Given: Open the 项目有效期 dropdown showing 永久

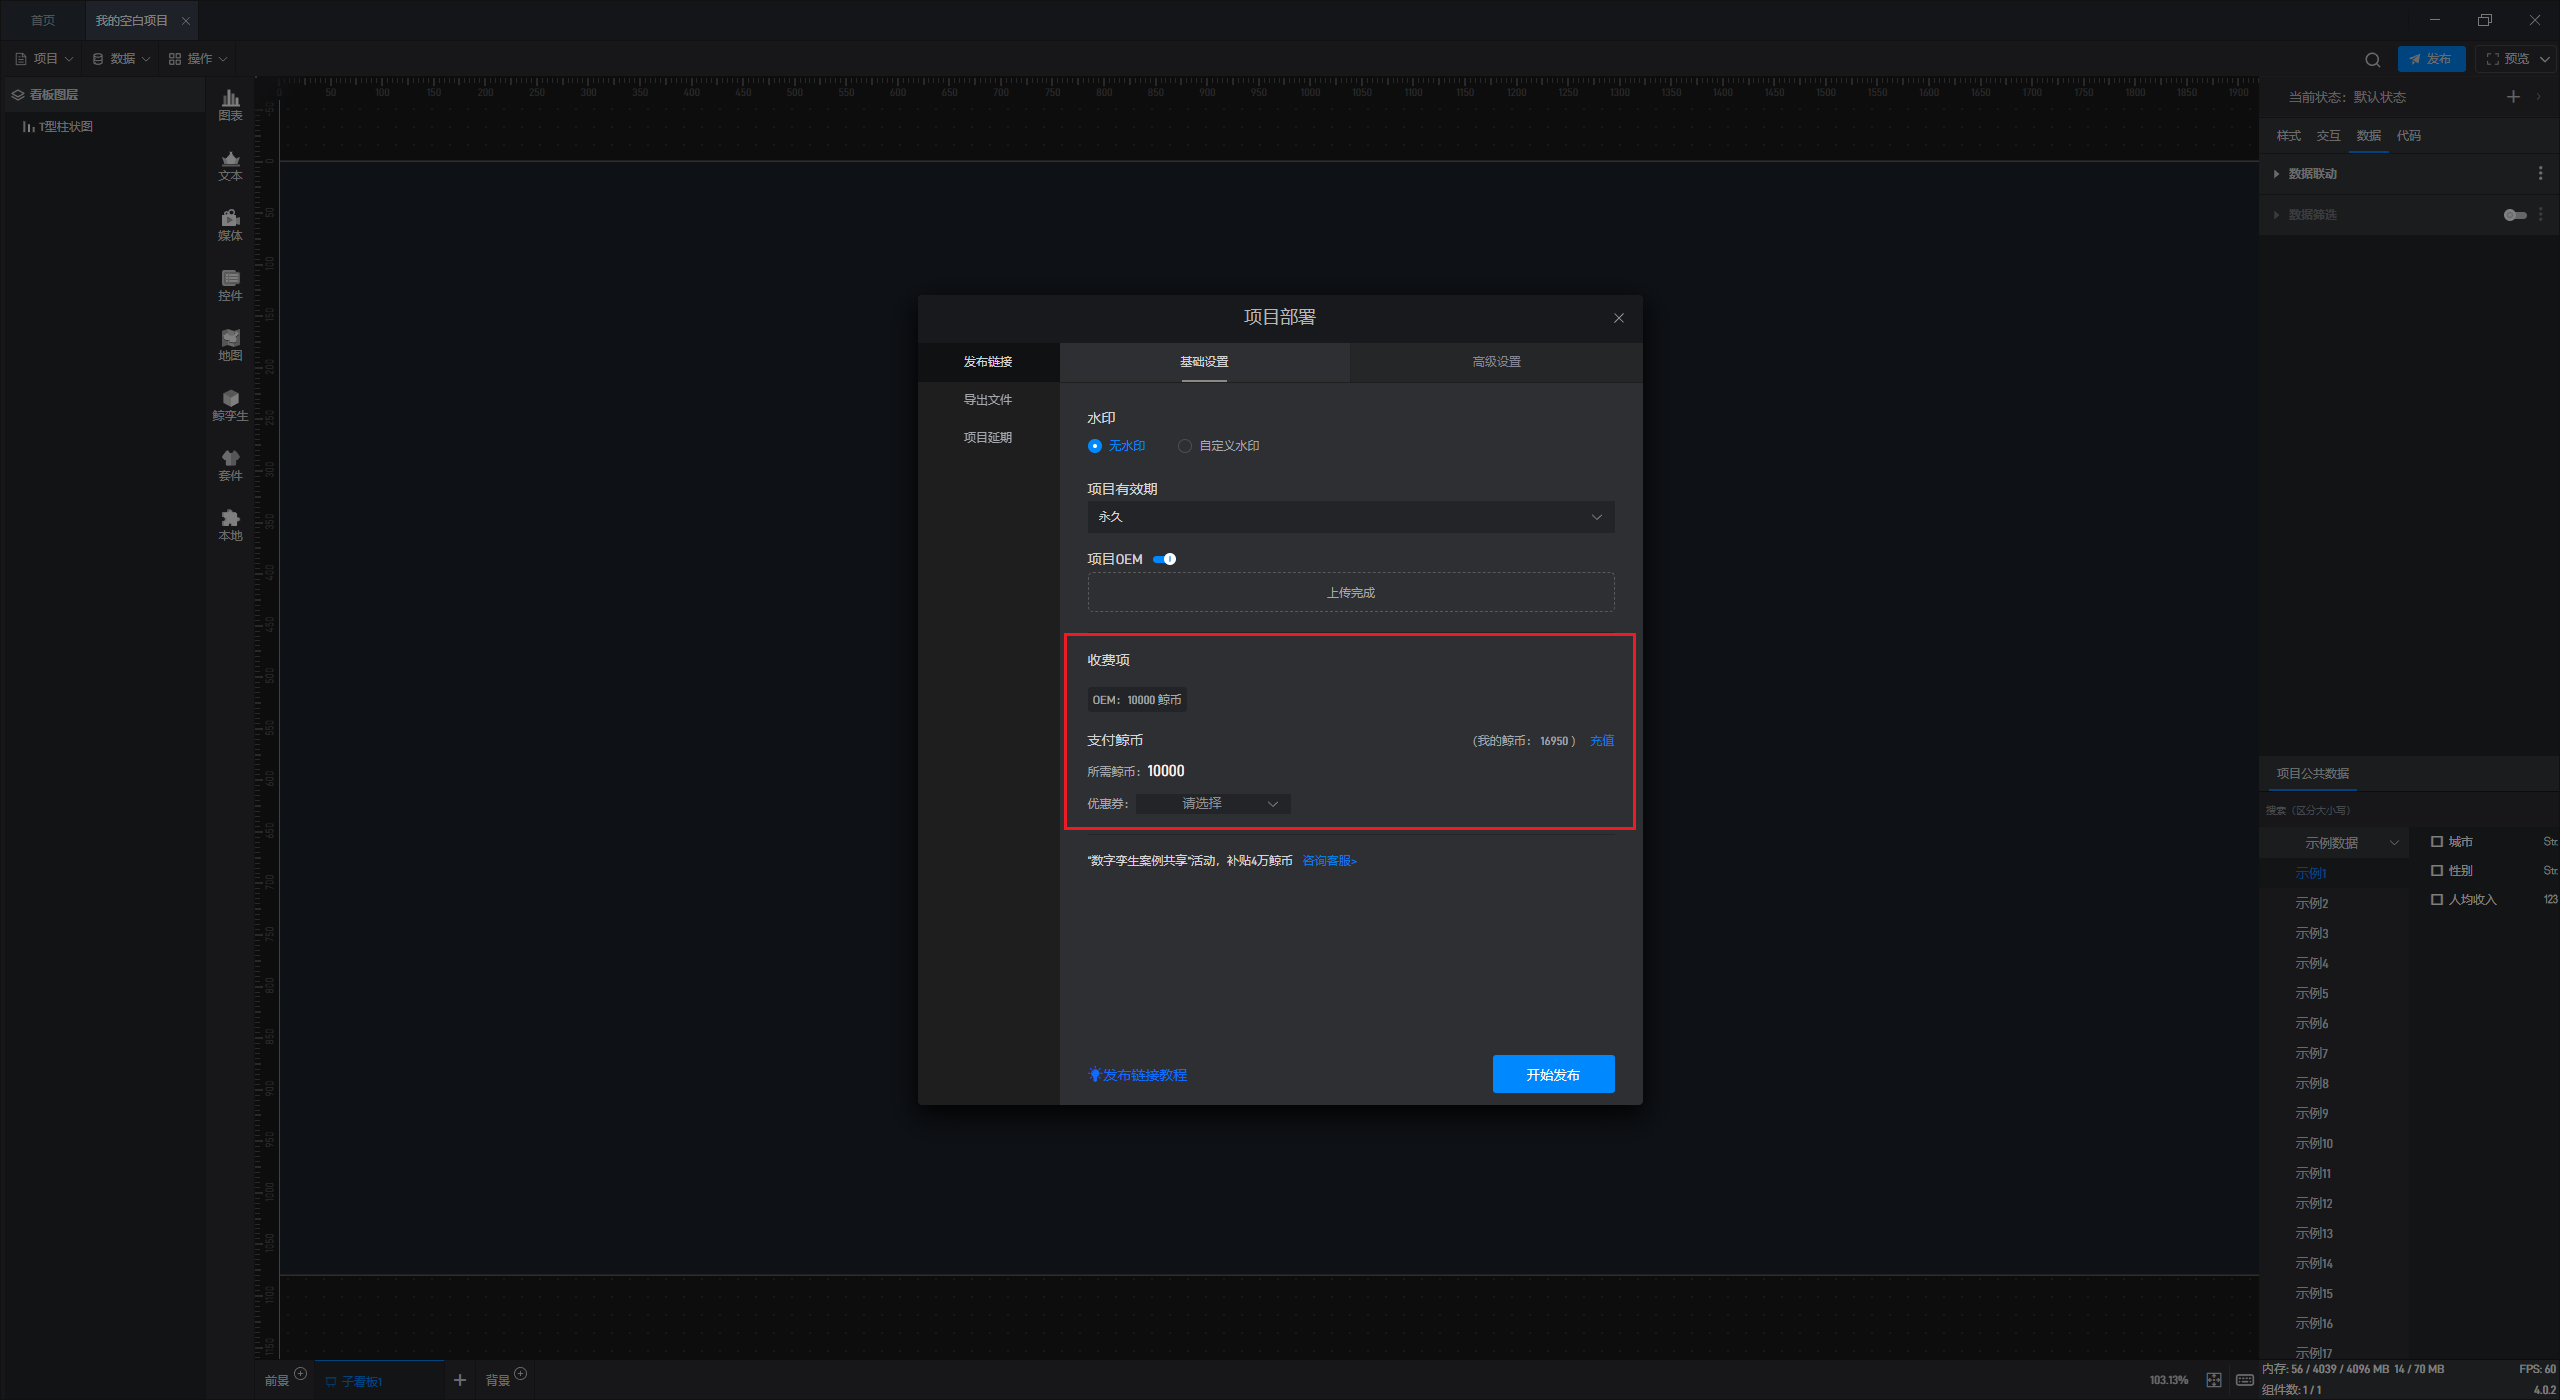Looking at the screenshot, I should pyautogui.click(x=1350, y=517).
